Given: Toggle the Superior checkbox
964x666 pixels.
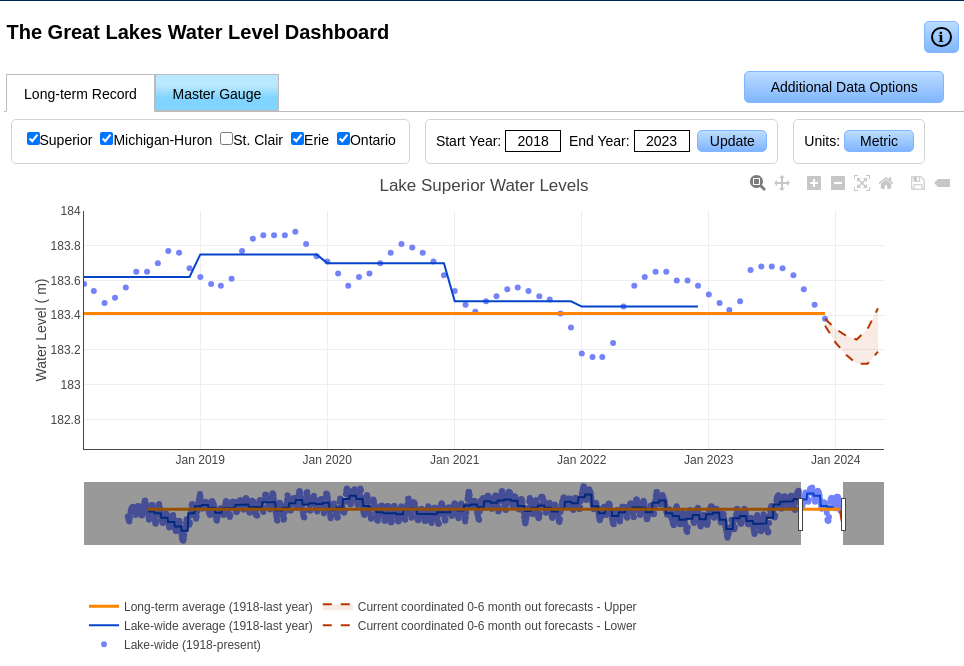Looking at the screenshot, I should pos(33,138).
